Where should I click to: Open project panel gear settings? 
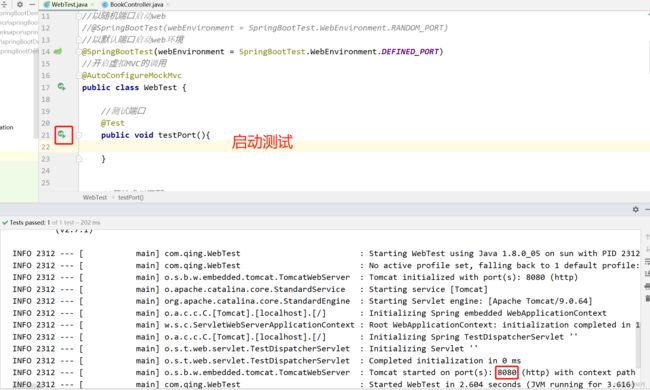(x=19, y=4)
